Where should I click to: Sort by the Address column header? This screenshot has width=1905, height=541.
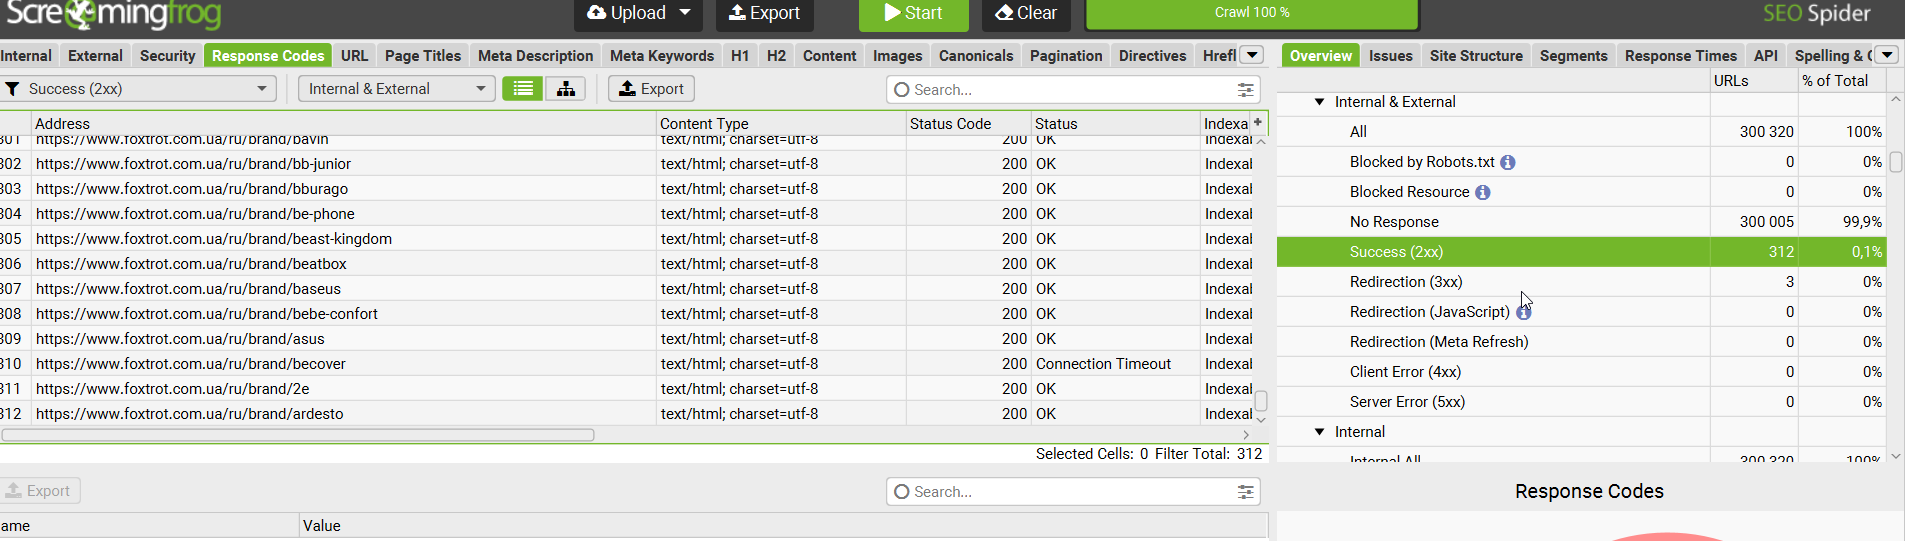[x=343, y=124]
